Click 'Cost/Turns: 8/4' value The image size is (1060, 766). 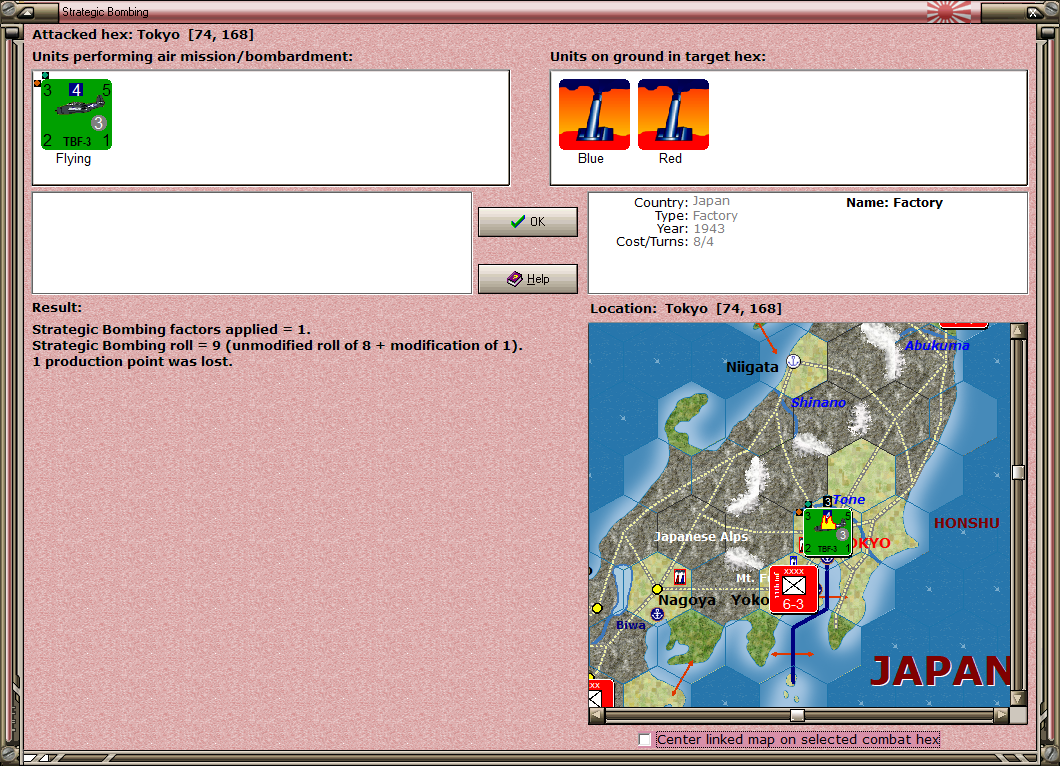pos(703,241)
